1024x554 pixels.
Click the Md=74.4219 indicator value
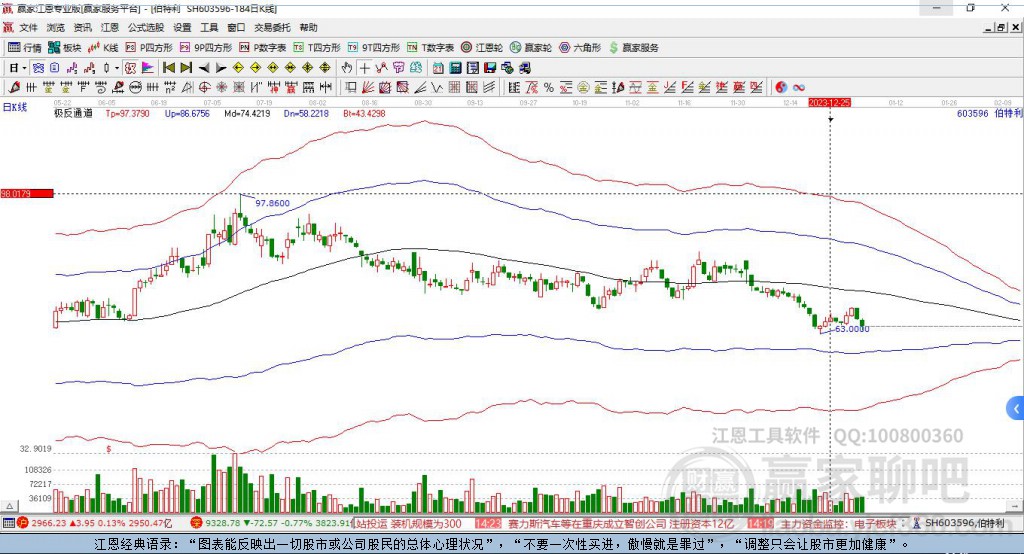247,113
